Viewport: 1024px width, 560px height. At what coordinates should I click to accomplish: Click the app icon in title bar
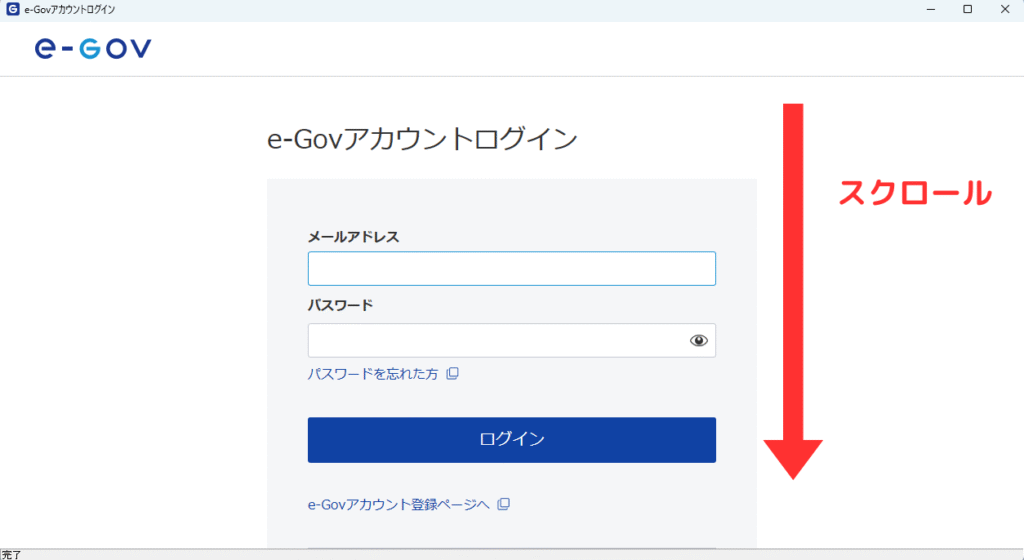(x=12, y=9)
